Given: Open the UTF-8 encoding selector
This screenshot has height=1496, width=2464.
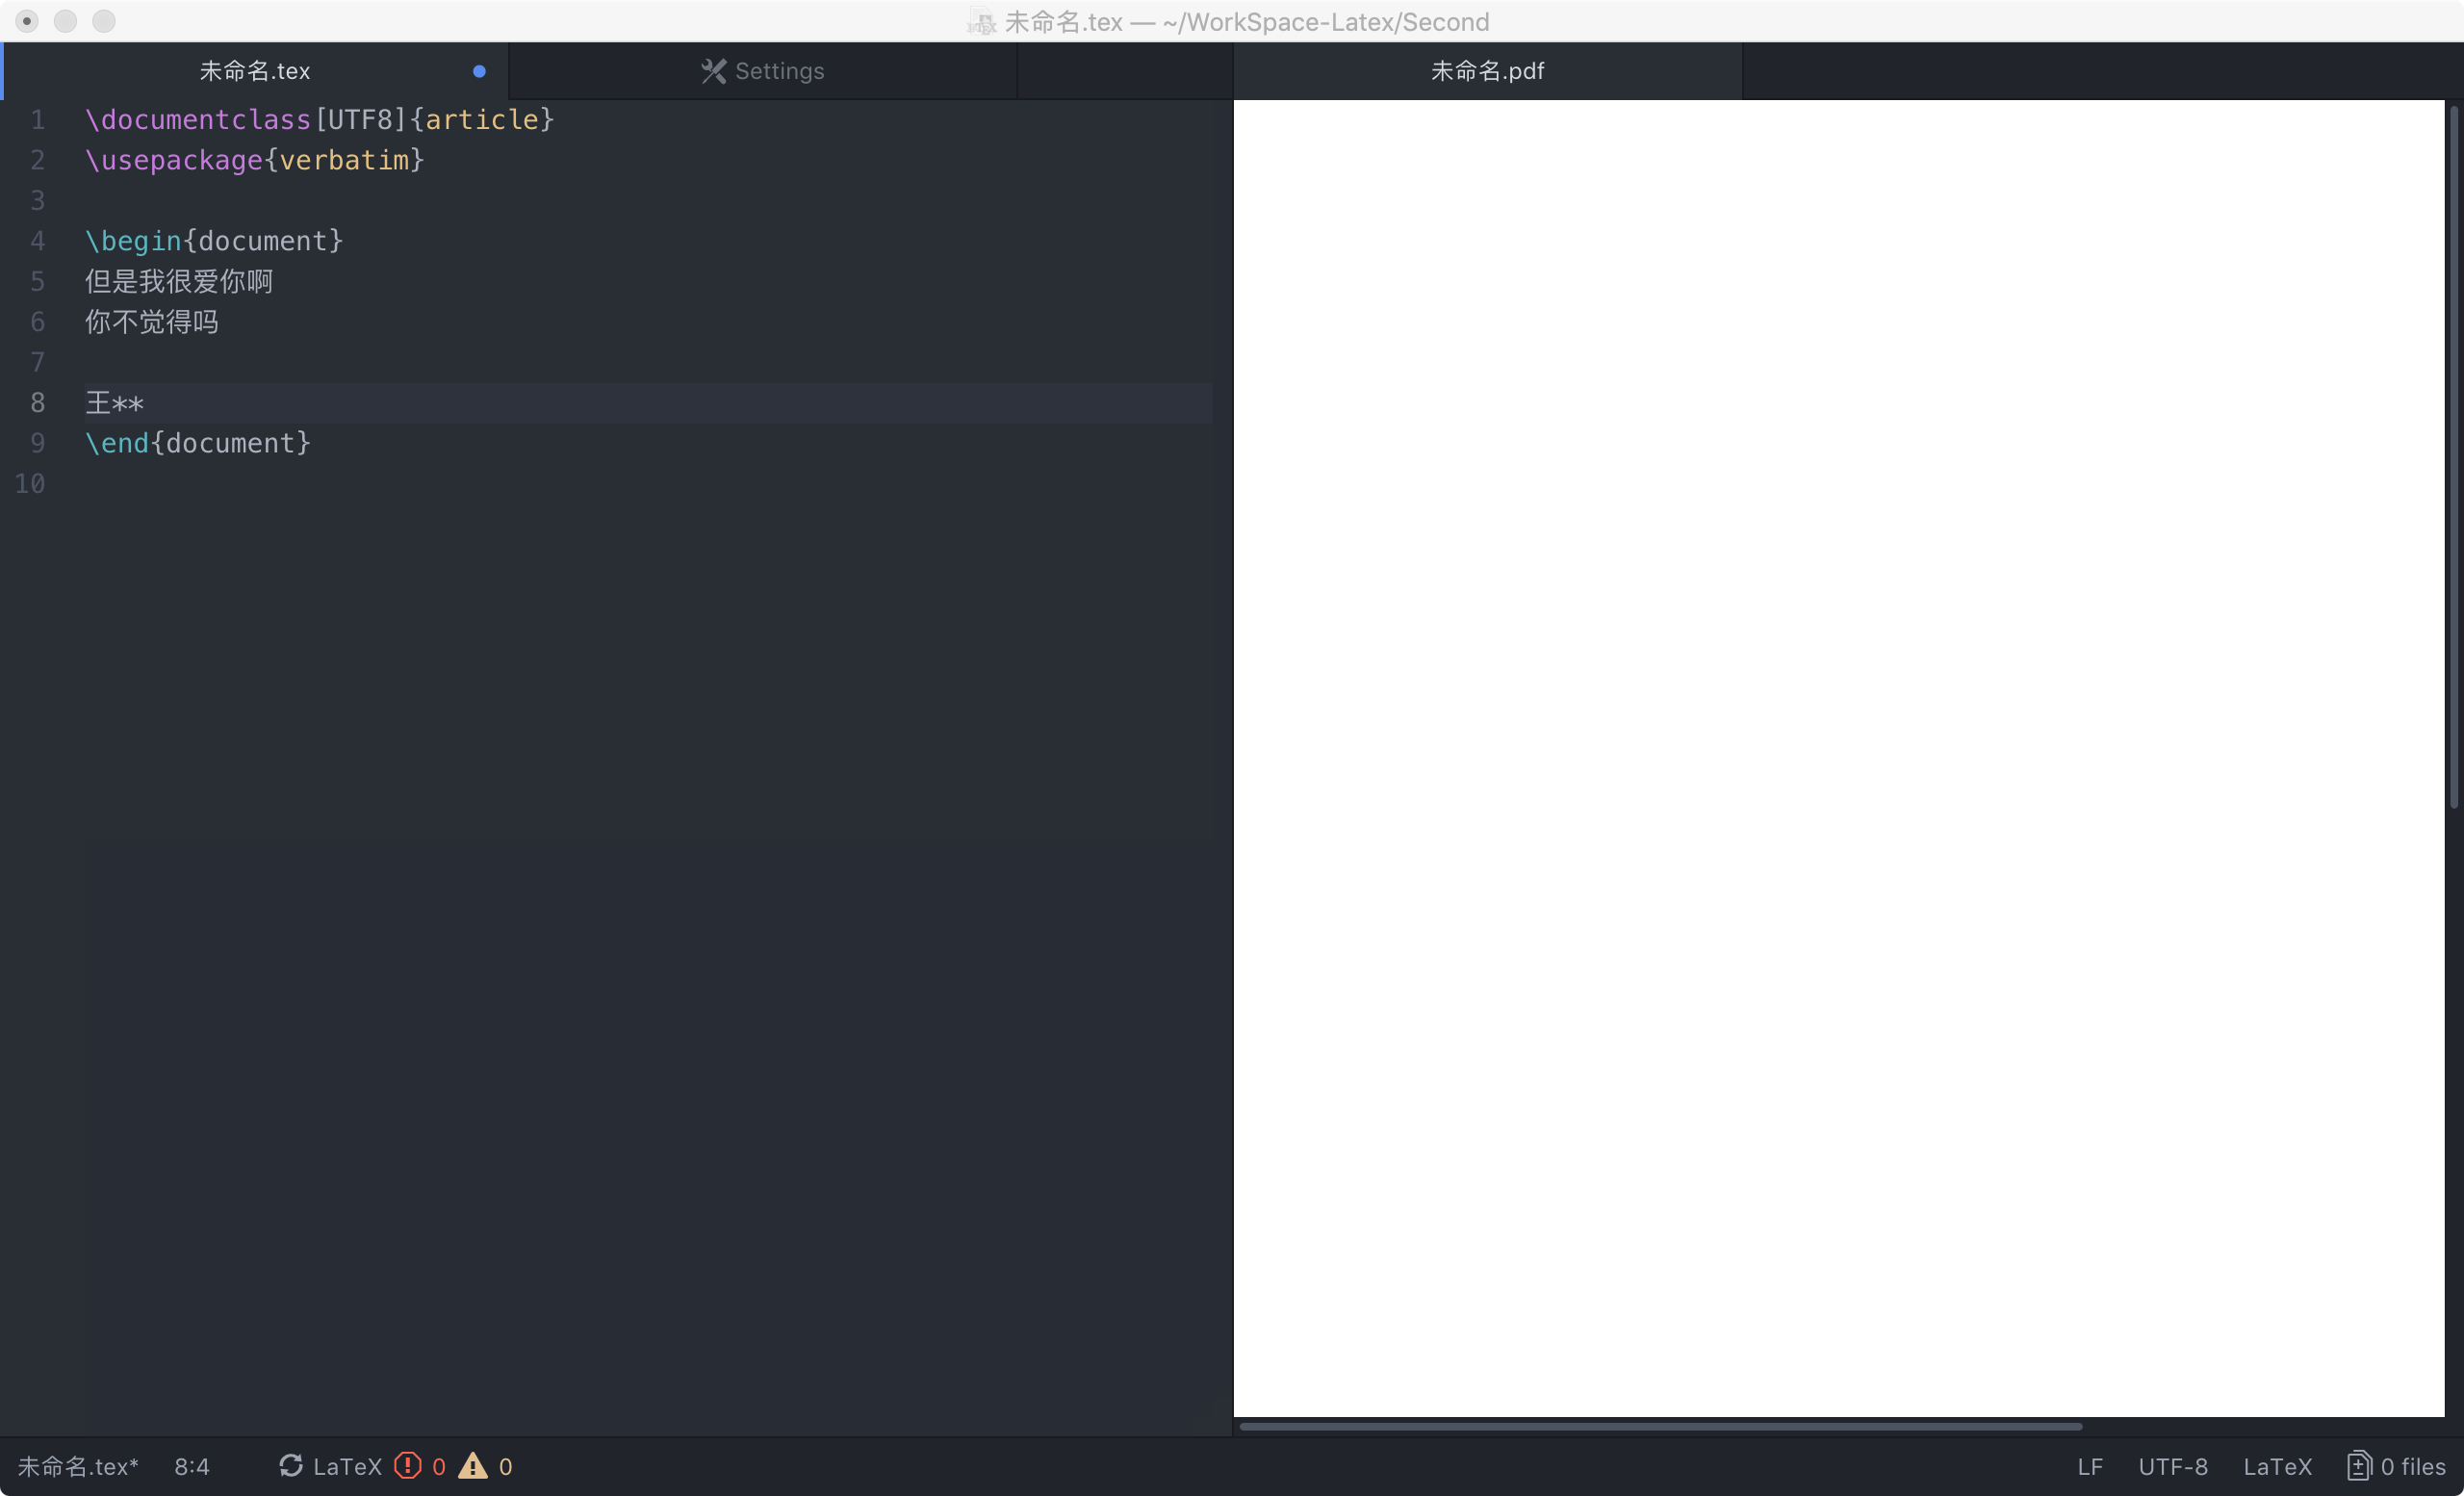Looking at the screenshot, I should click(2172, 1466).
